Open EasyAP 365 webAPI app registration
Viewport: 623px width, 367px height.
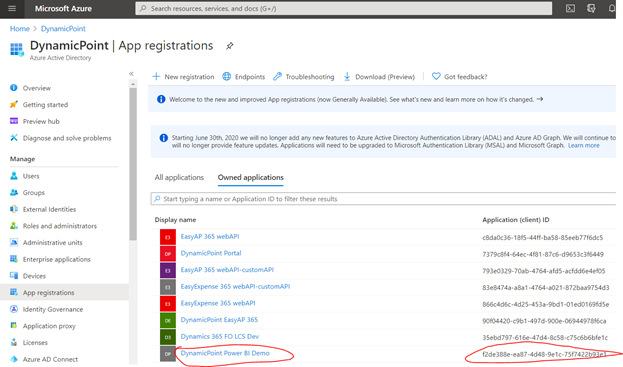pos(210,237)
